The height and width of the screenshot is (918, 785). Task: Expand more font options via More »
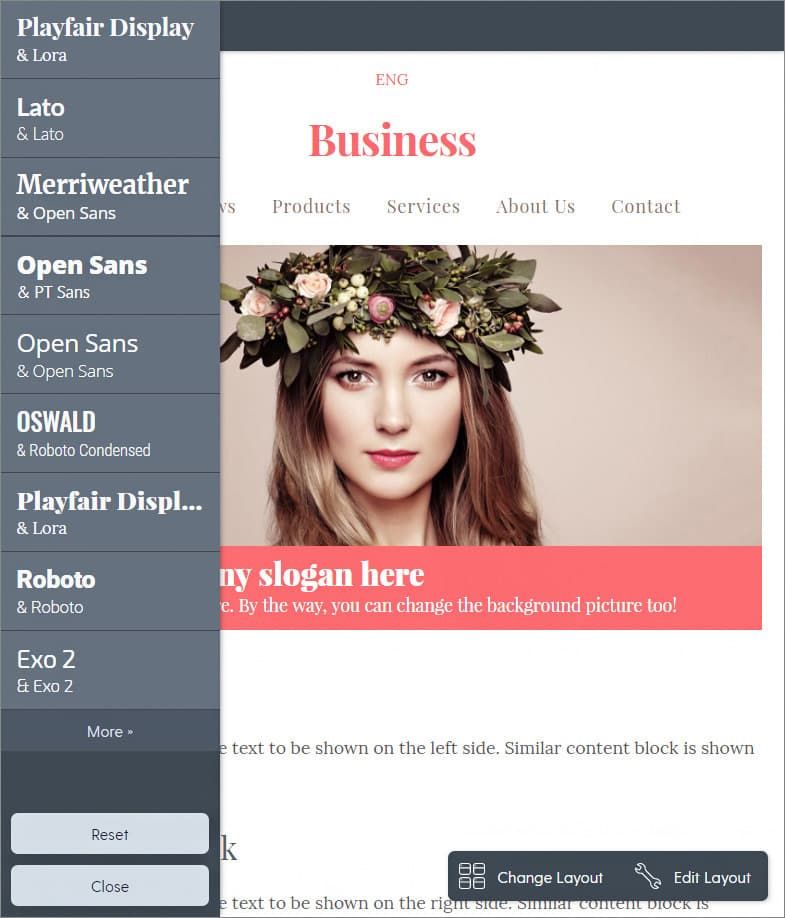[110, 731]
